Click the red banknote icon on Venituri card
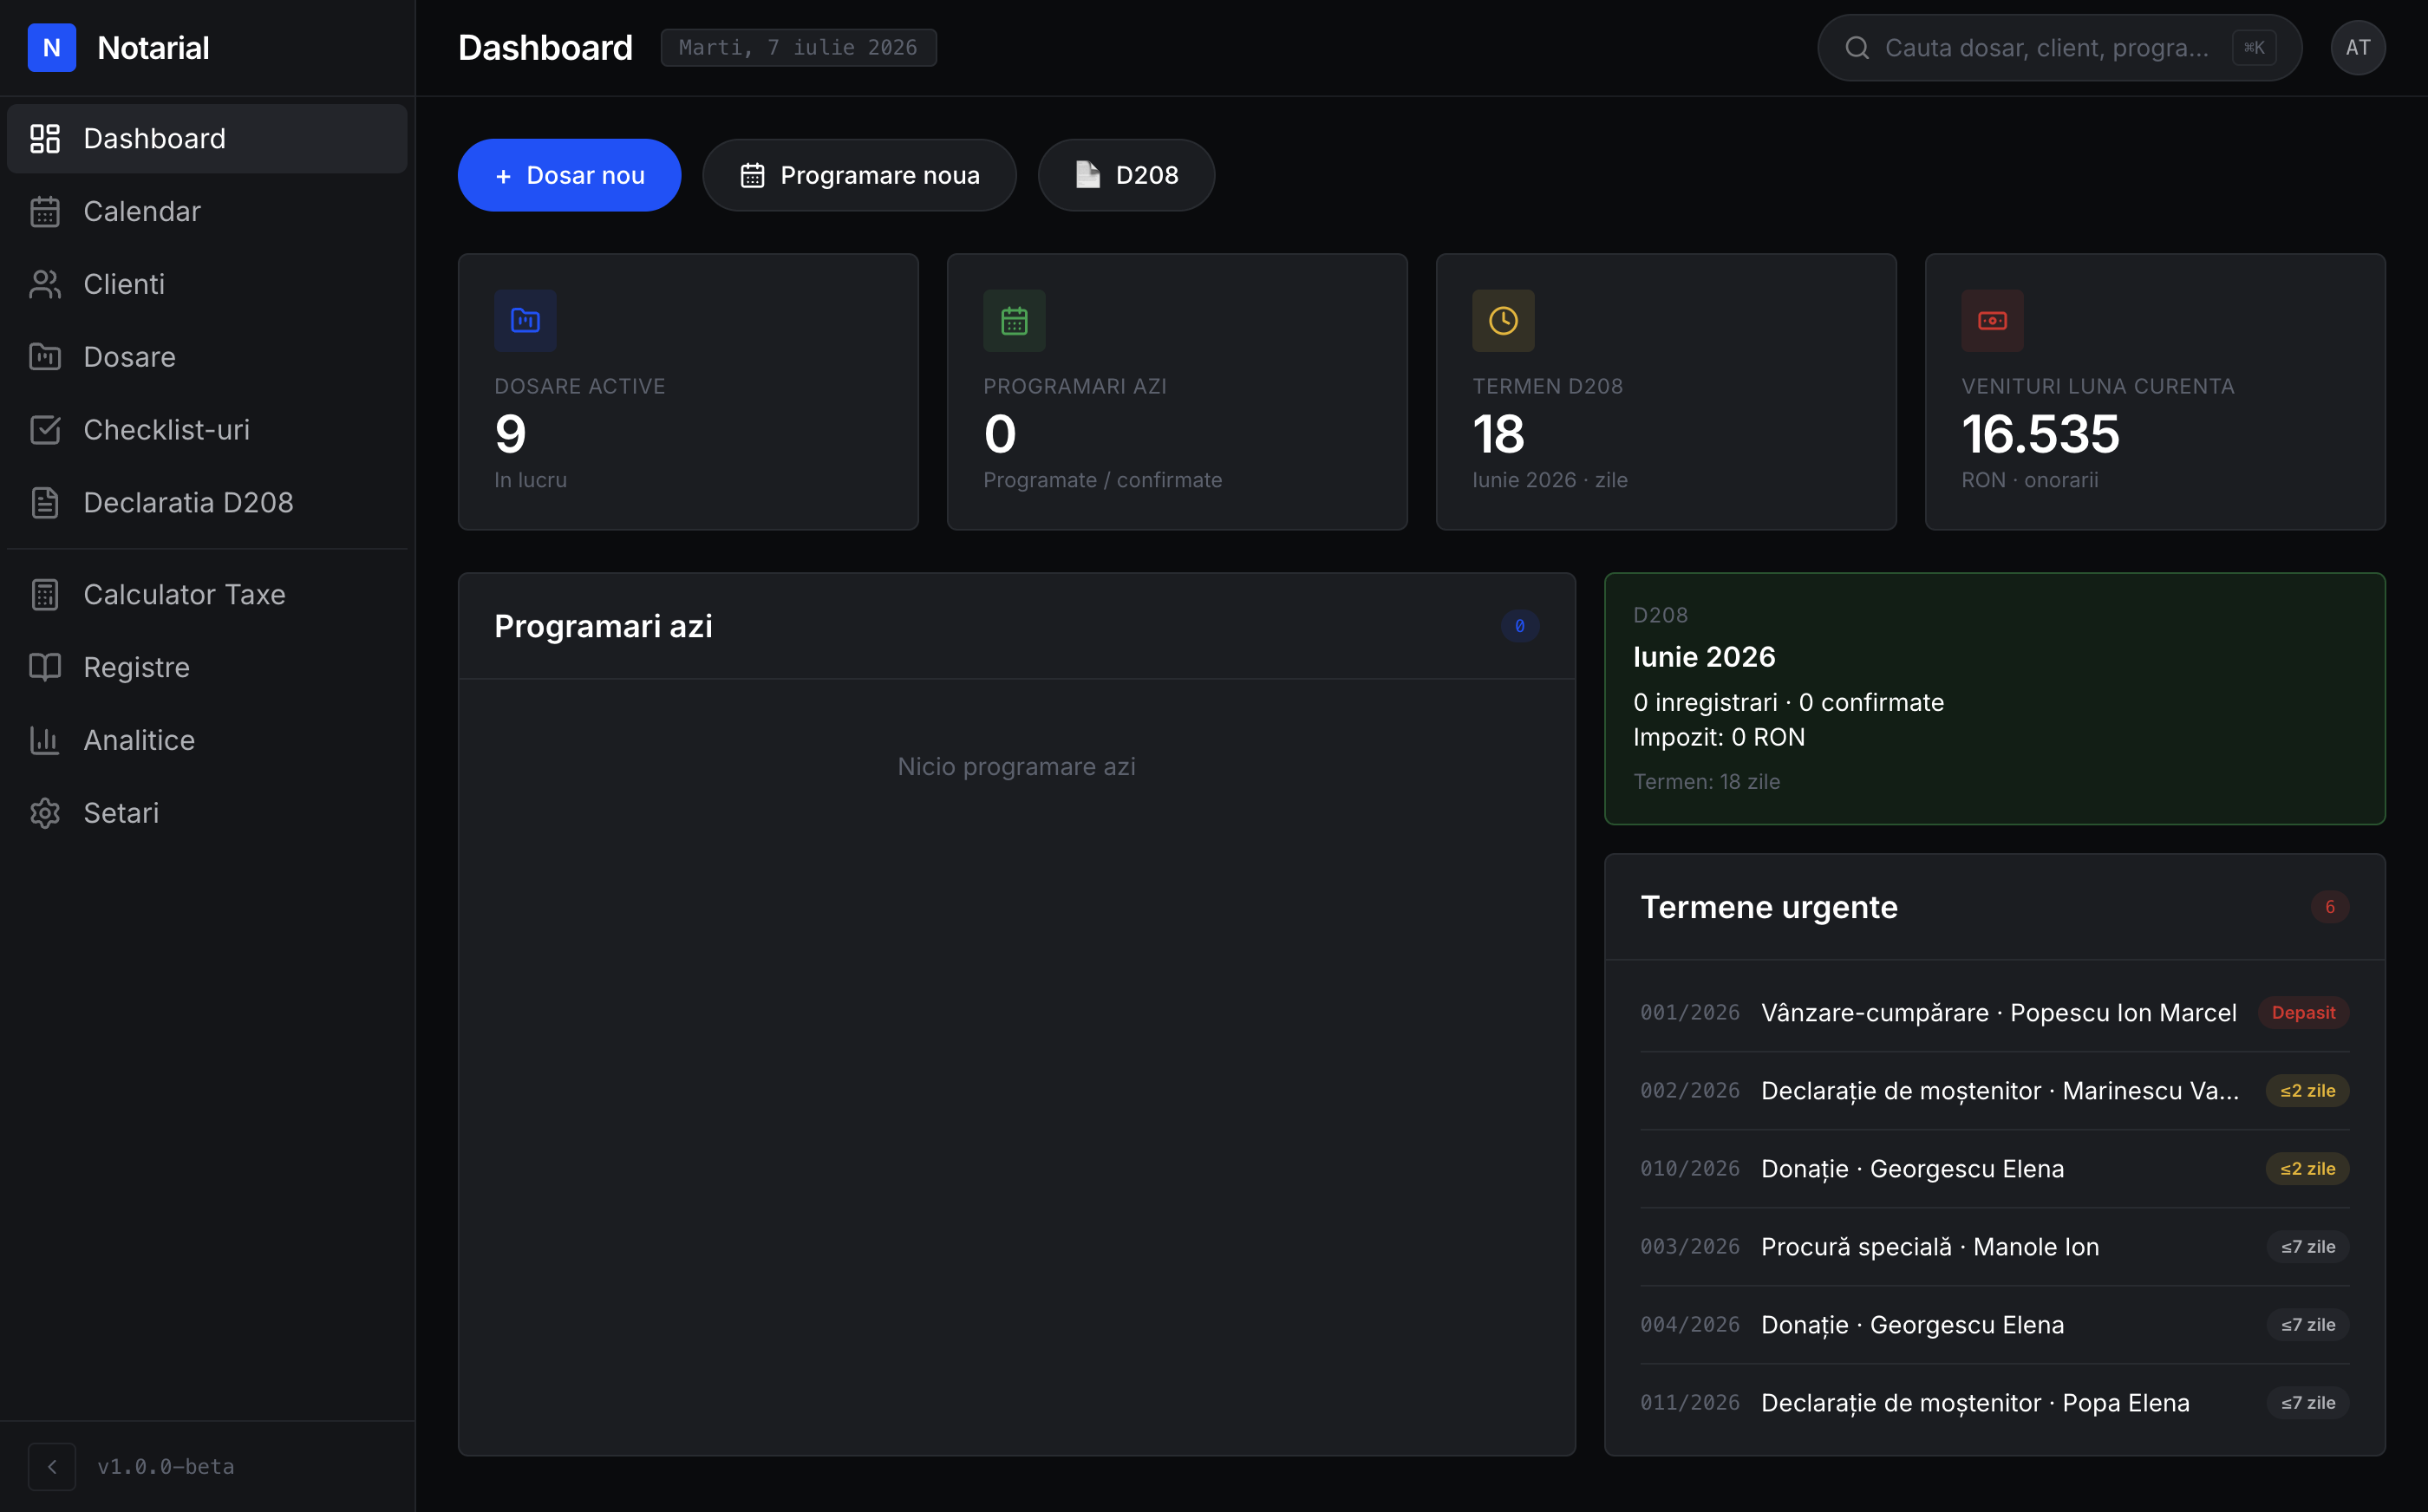Screen dimensions: 2428x1512 1992,321
